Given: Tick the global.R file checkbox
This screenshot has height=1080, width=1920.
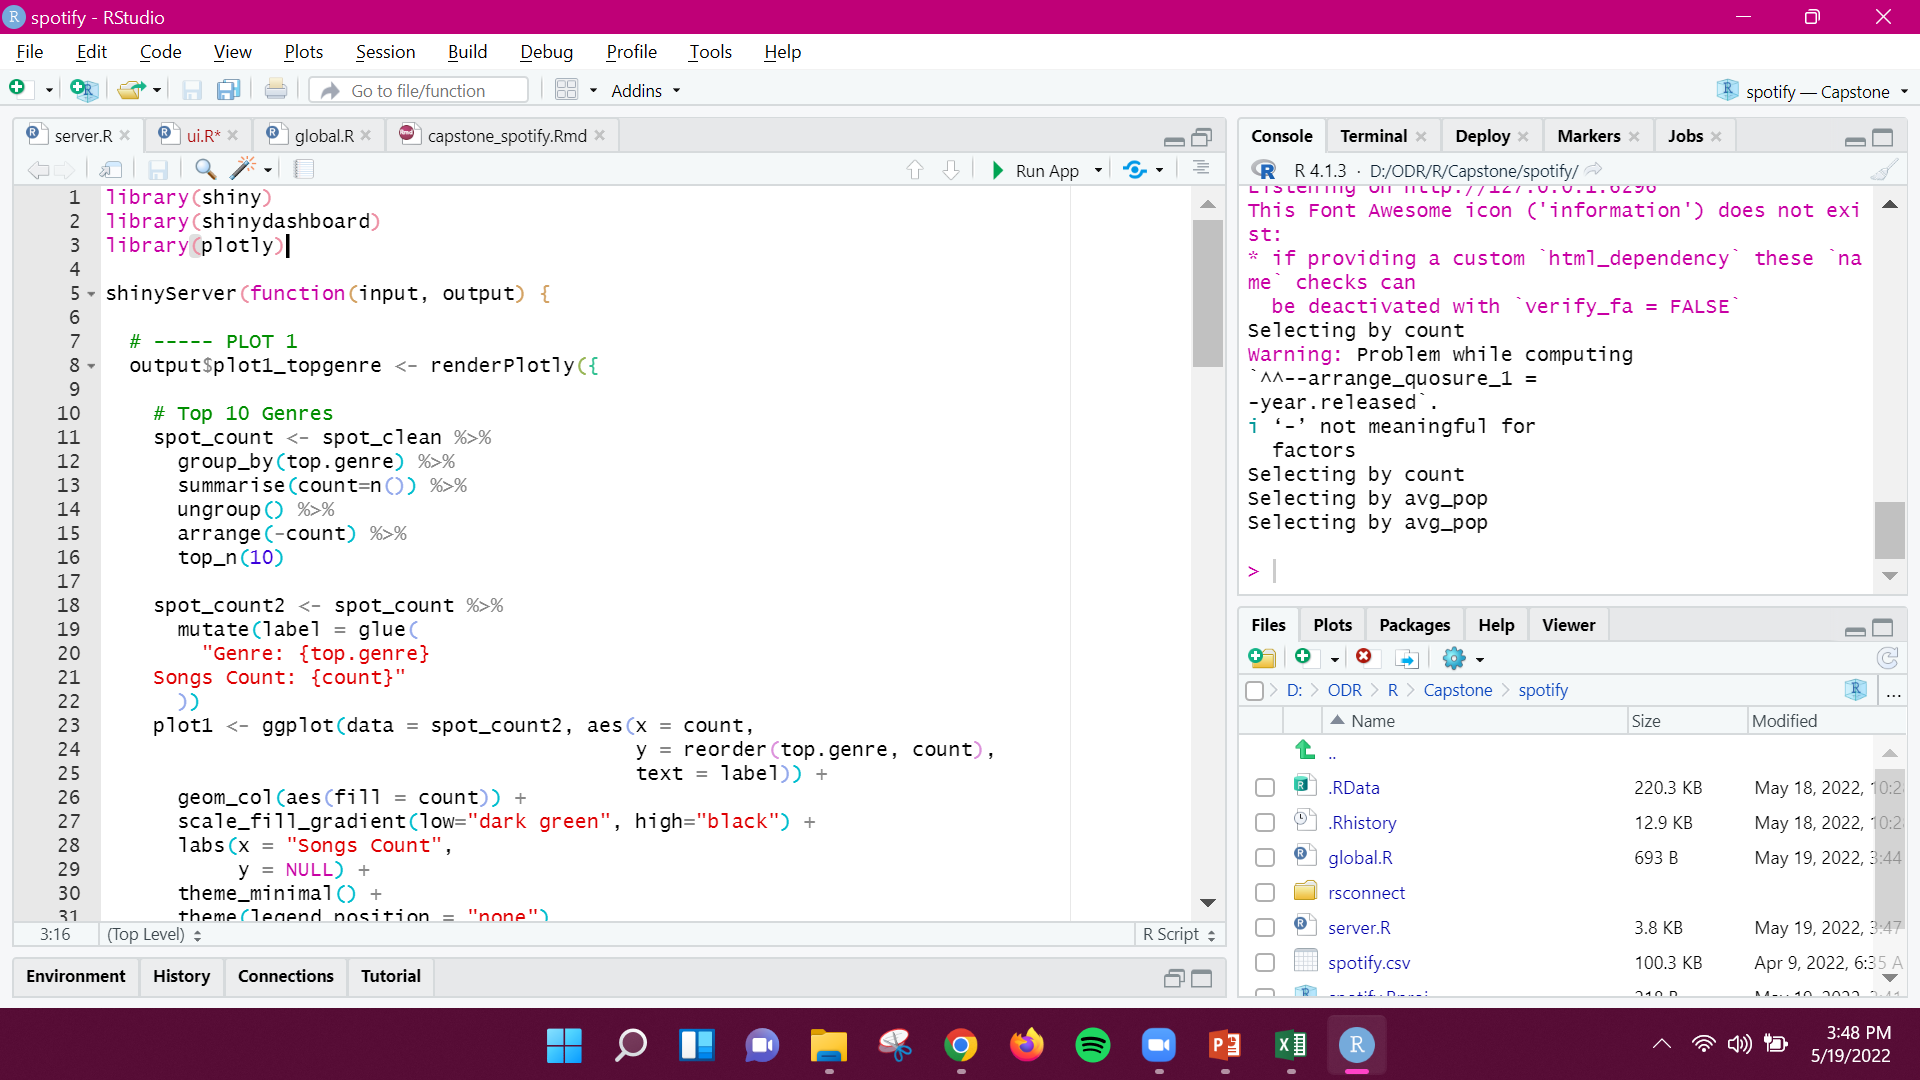Looking at the screenshot, I should 1265,858.
